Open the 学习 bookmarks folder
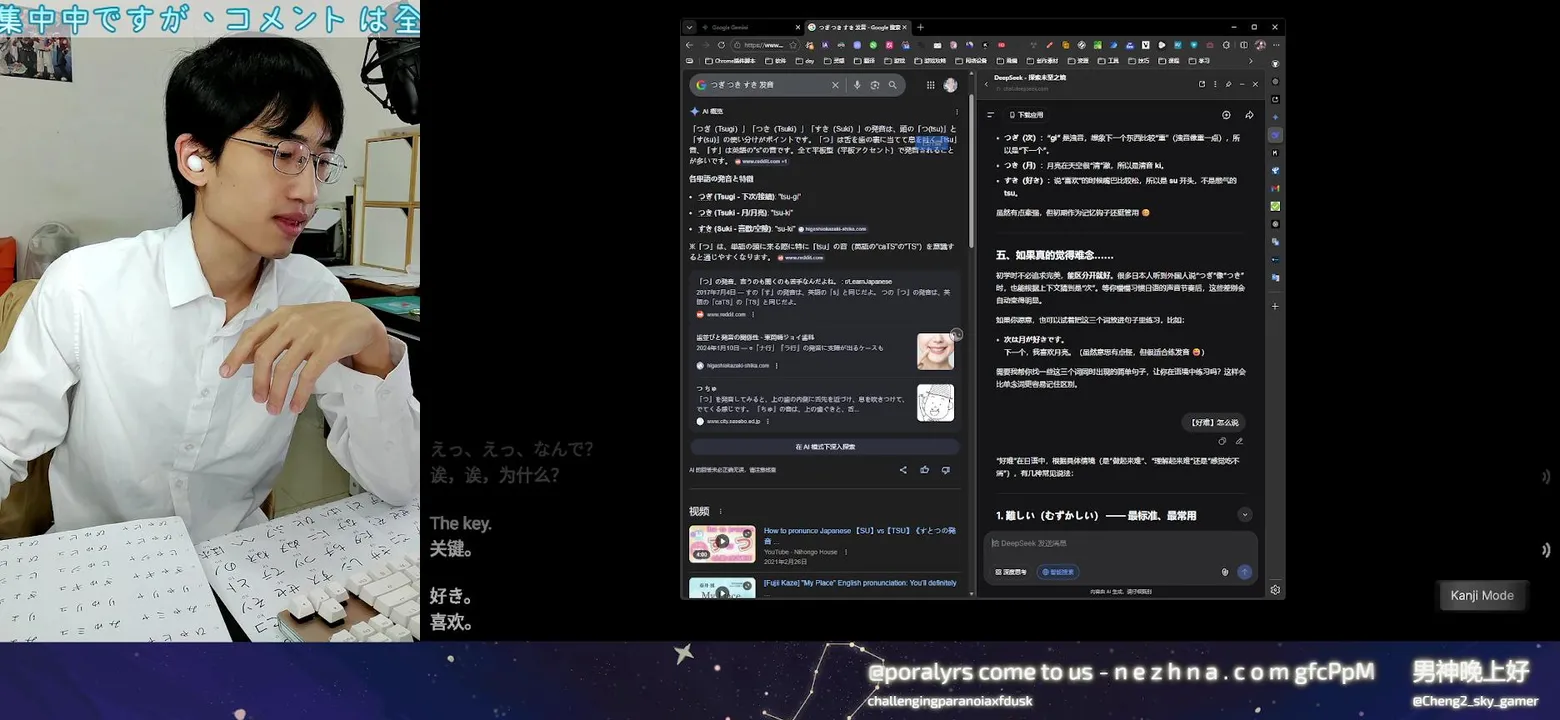This screenshot has width=1560, height=720. (x=1198, y=61)
